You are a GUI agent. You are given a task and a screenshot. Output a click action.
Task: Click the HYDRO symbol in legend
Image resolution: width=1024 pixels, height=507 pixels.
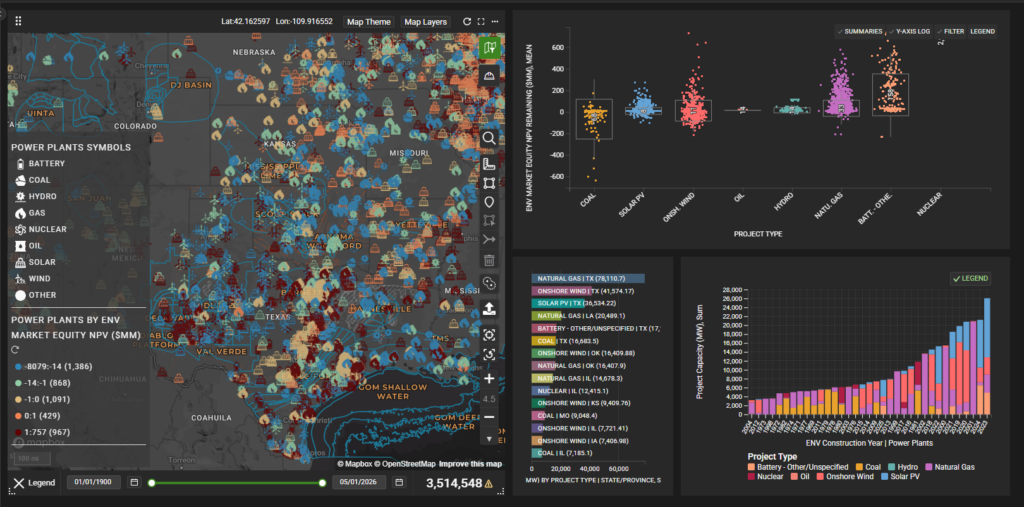coord(20,196)
